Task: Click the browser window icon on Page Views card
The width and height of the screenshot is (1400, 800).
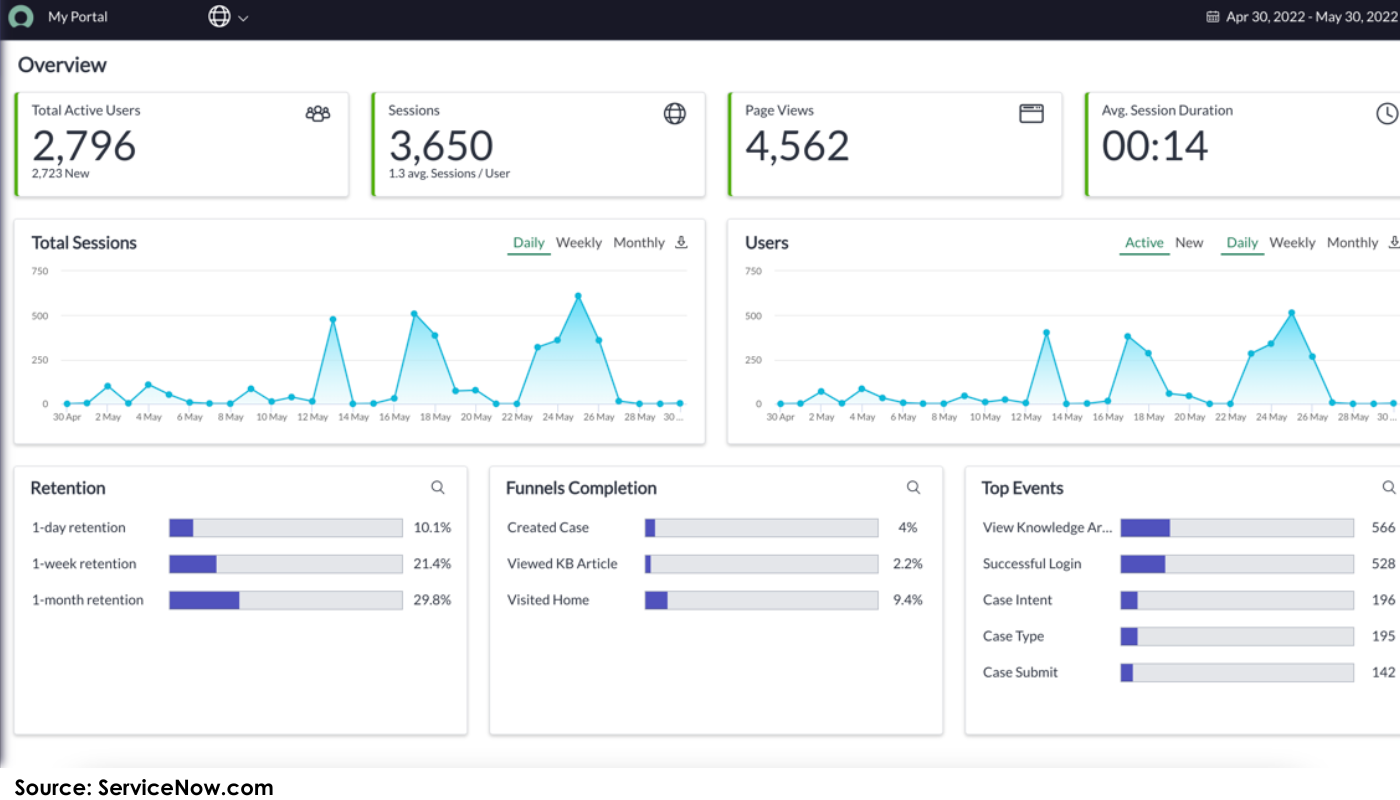Action: [x=1031, y=113]
